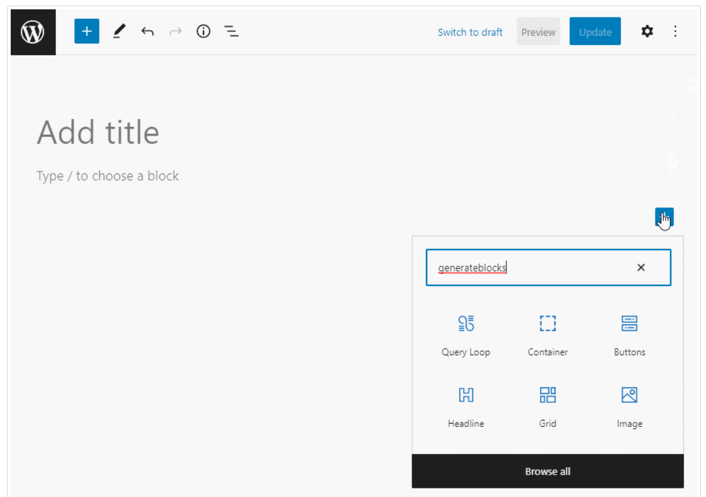This screenshot has height=497, width=706.
Task: Select the Tools pencil icon
Action: pos(119,32)
